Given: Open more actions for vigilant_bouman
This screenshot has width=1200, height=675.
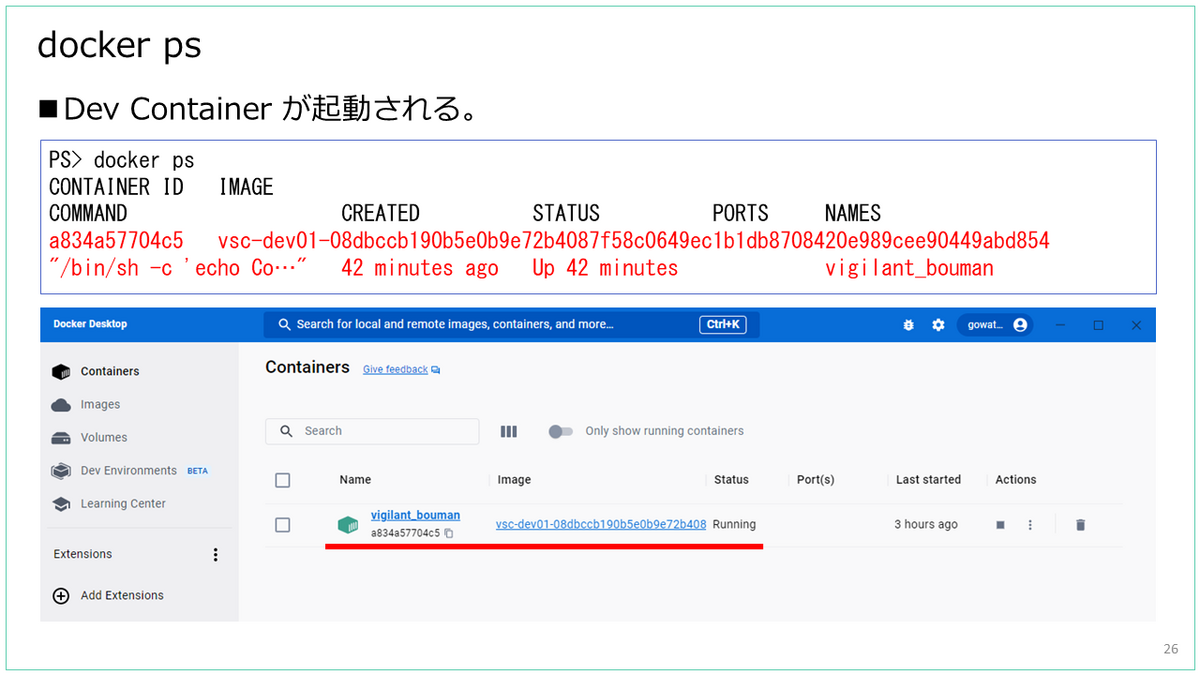Looking at the screenshot, I should [1030, 525].
